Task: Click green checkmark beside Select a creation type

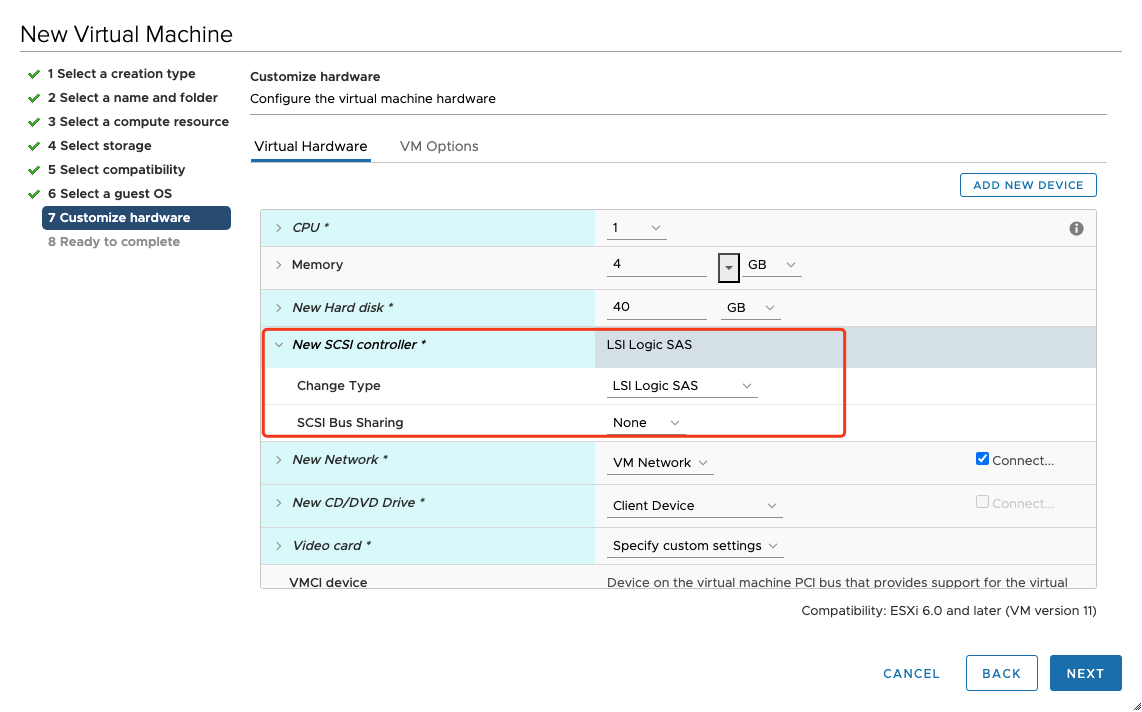Action: [x=34, y=74]
